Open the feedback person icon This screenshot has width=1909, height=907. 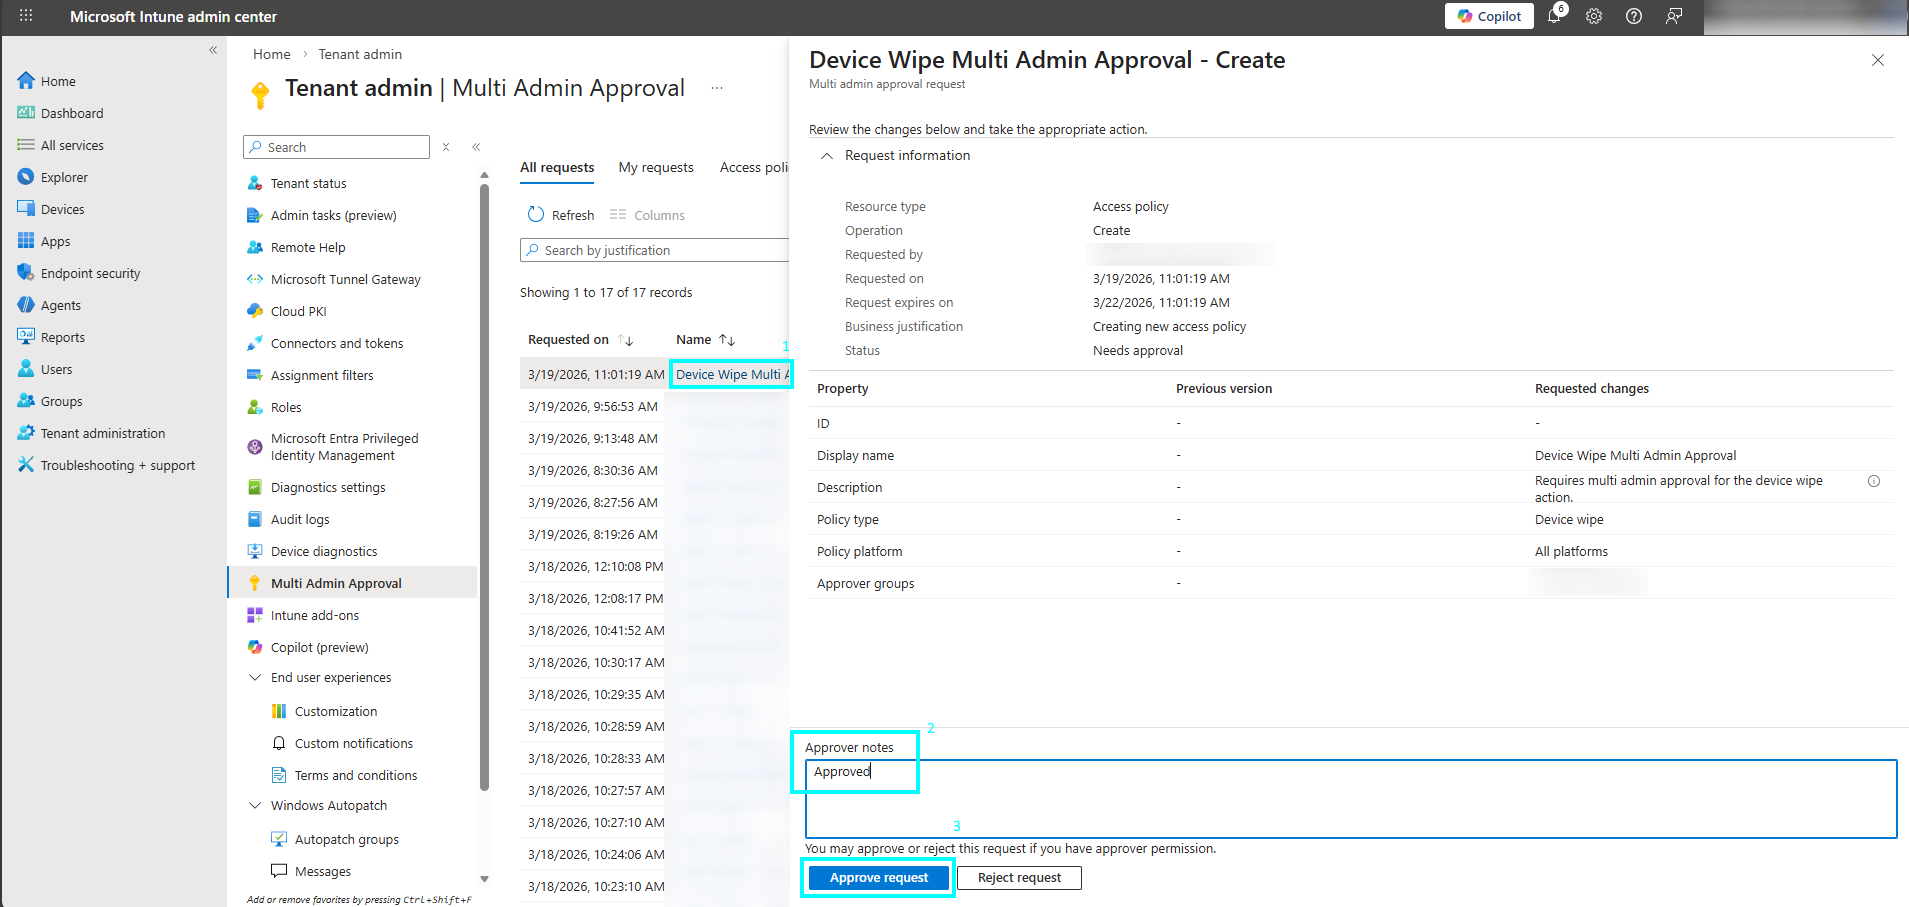pyautogui.click(x=1674, y=16)
